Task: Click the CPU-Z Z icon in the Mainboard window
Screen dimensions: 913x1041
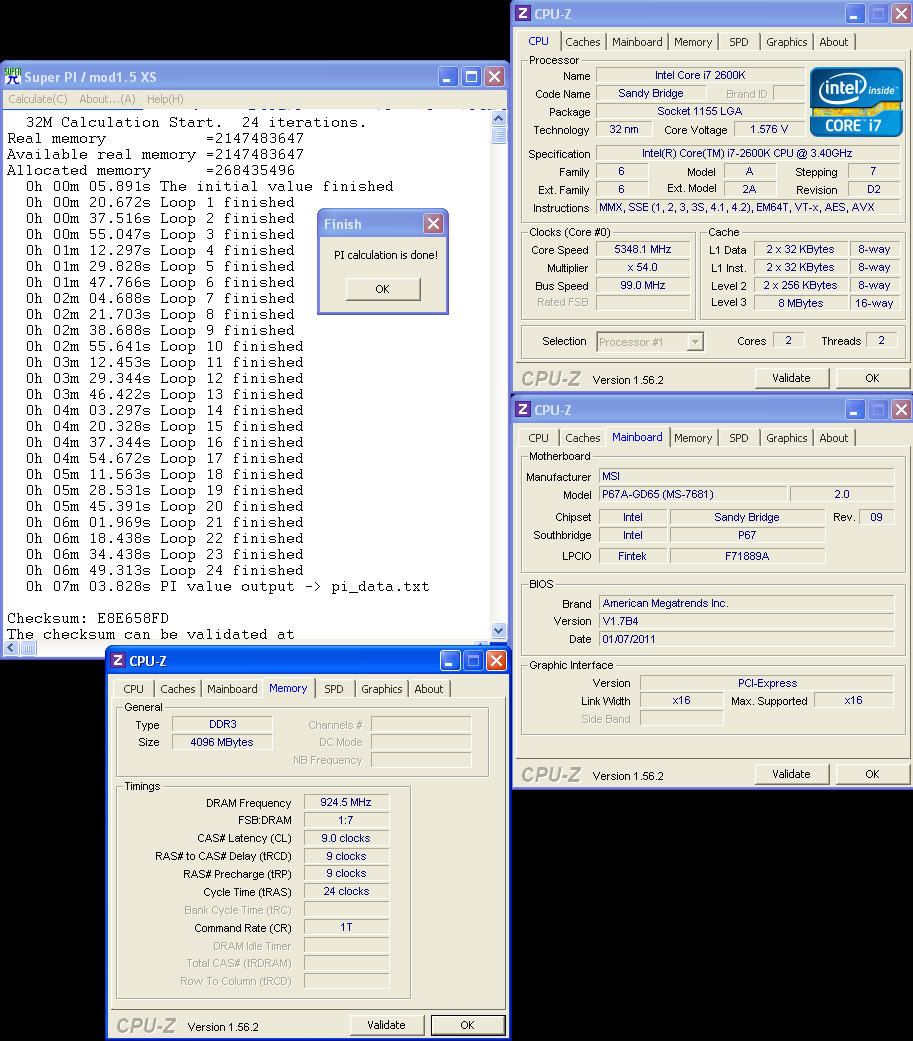Action: 523,410
